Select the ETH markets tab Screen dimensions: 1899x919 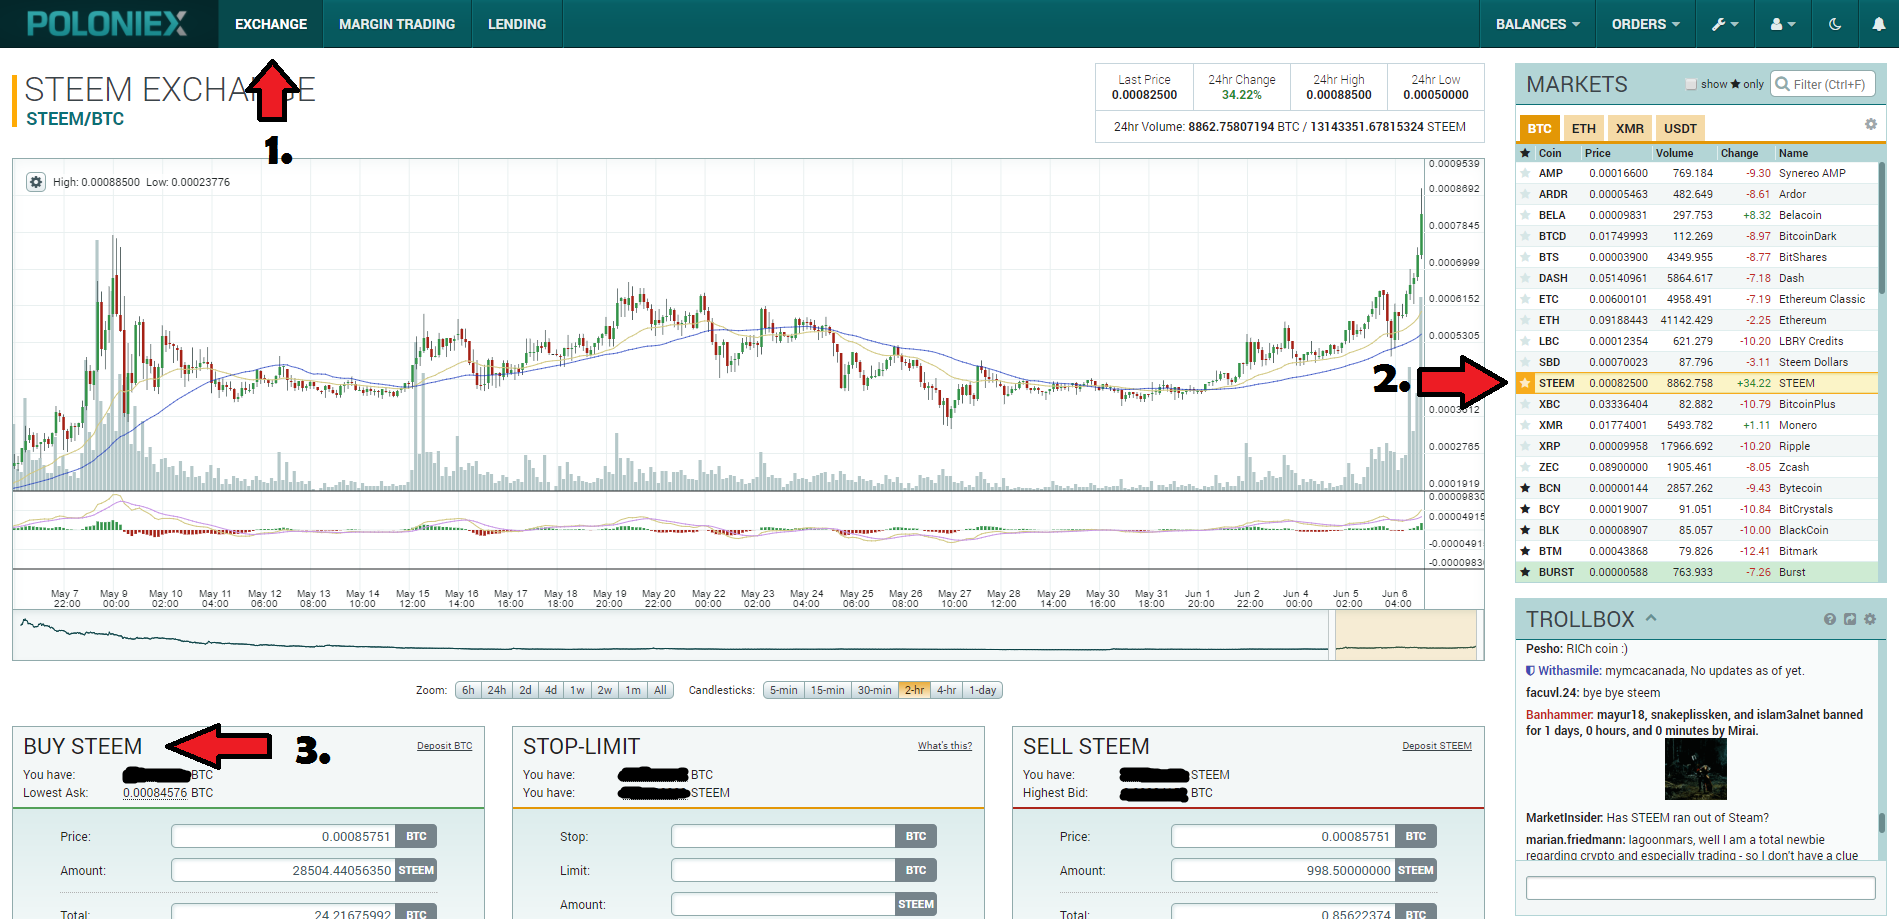pos(1583,128)
